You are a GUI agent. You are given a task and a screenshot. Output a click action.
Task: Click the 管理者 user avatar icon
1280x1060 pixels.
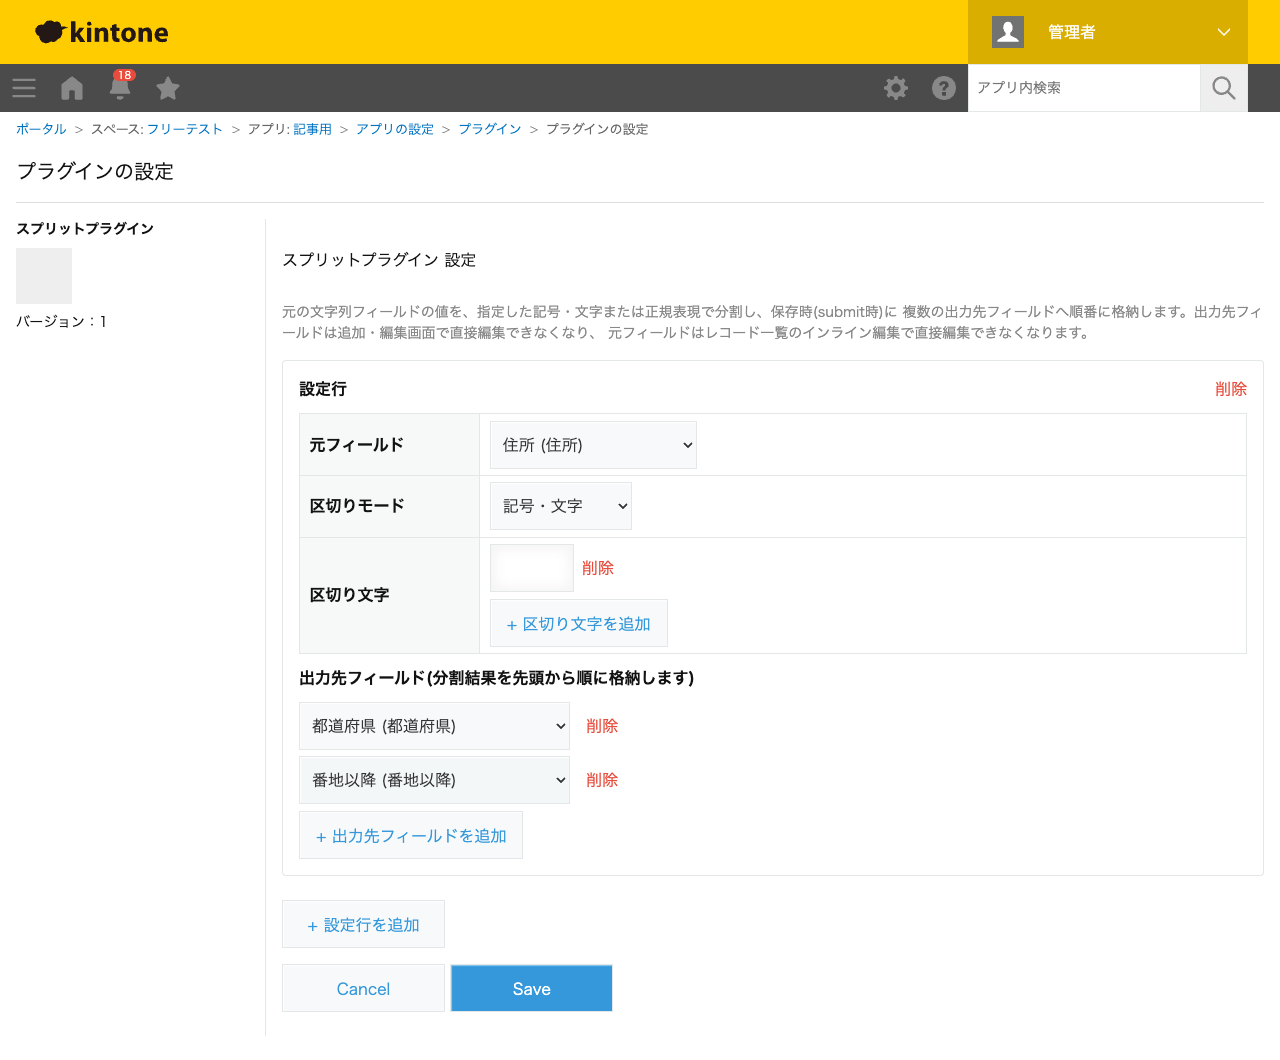[x=1008, y=32]
